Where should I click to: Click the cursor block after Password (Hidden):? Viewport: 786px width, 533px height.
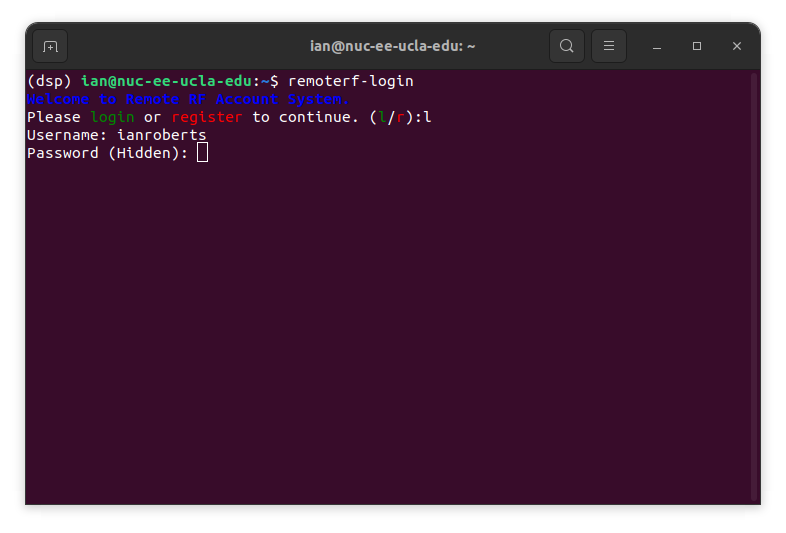point(202,152)
